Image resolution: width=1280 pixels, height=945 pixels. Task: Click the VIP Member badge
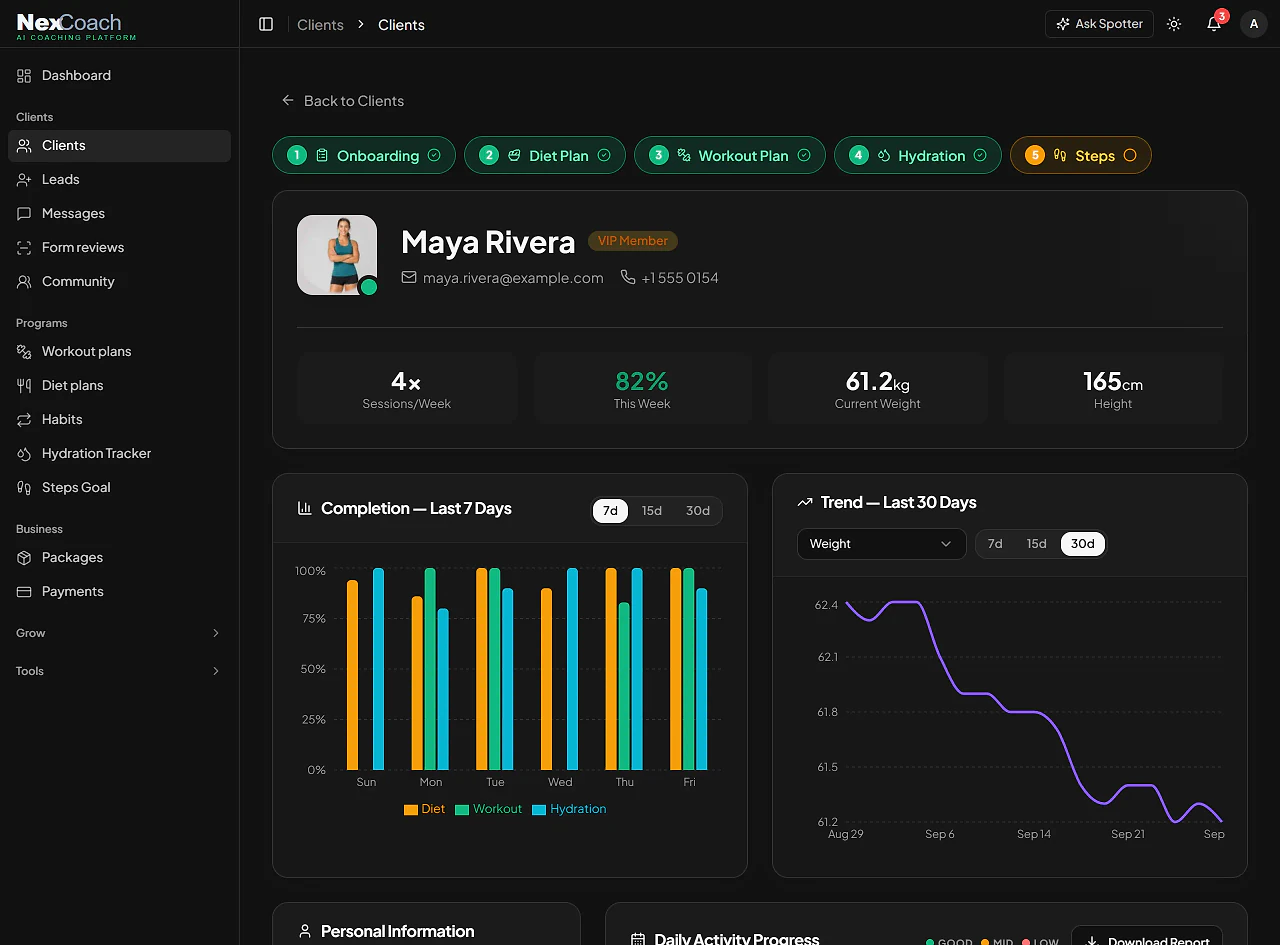tap(633, 241)
